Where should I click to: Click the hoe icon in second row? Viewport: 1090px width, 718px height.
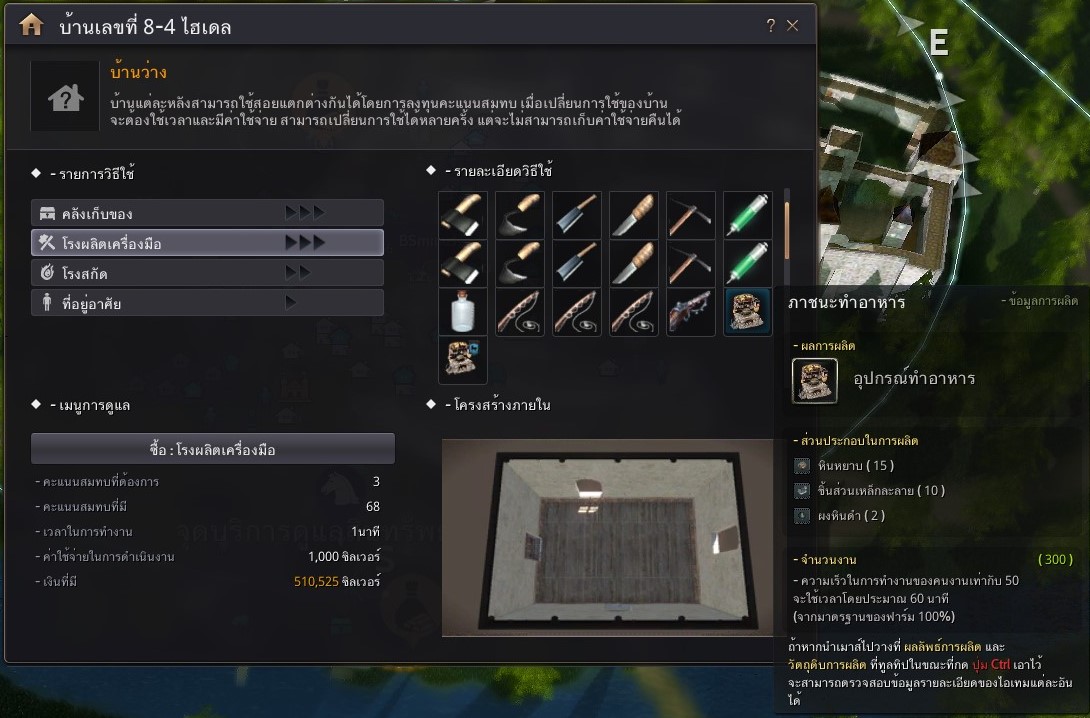point(520,263)
